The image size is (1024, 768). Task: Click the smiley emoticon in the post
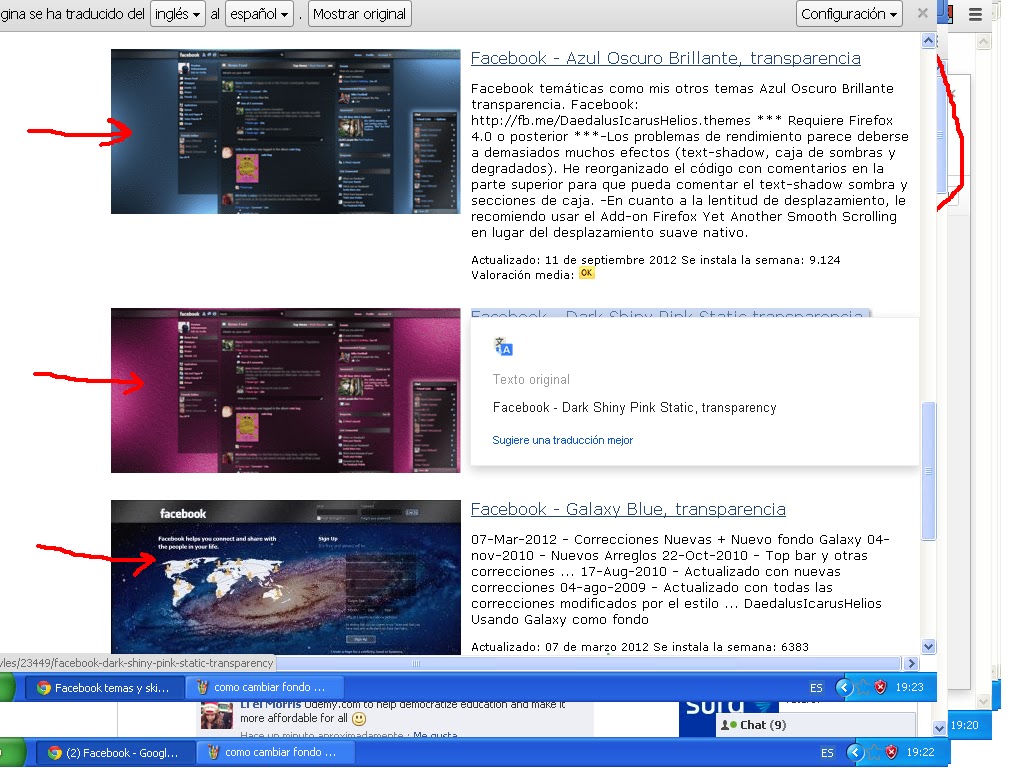click(359, 719)
